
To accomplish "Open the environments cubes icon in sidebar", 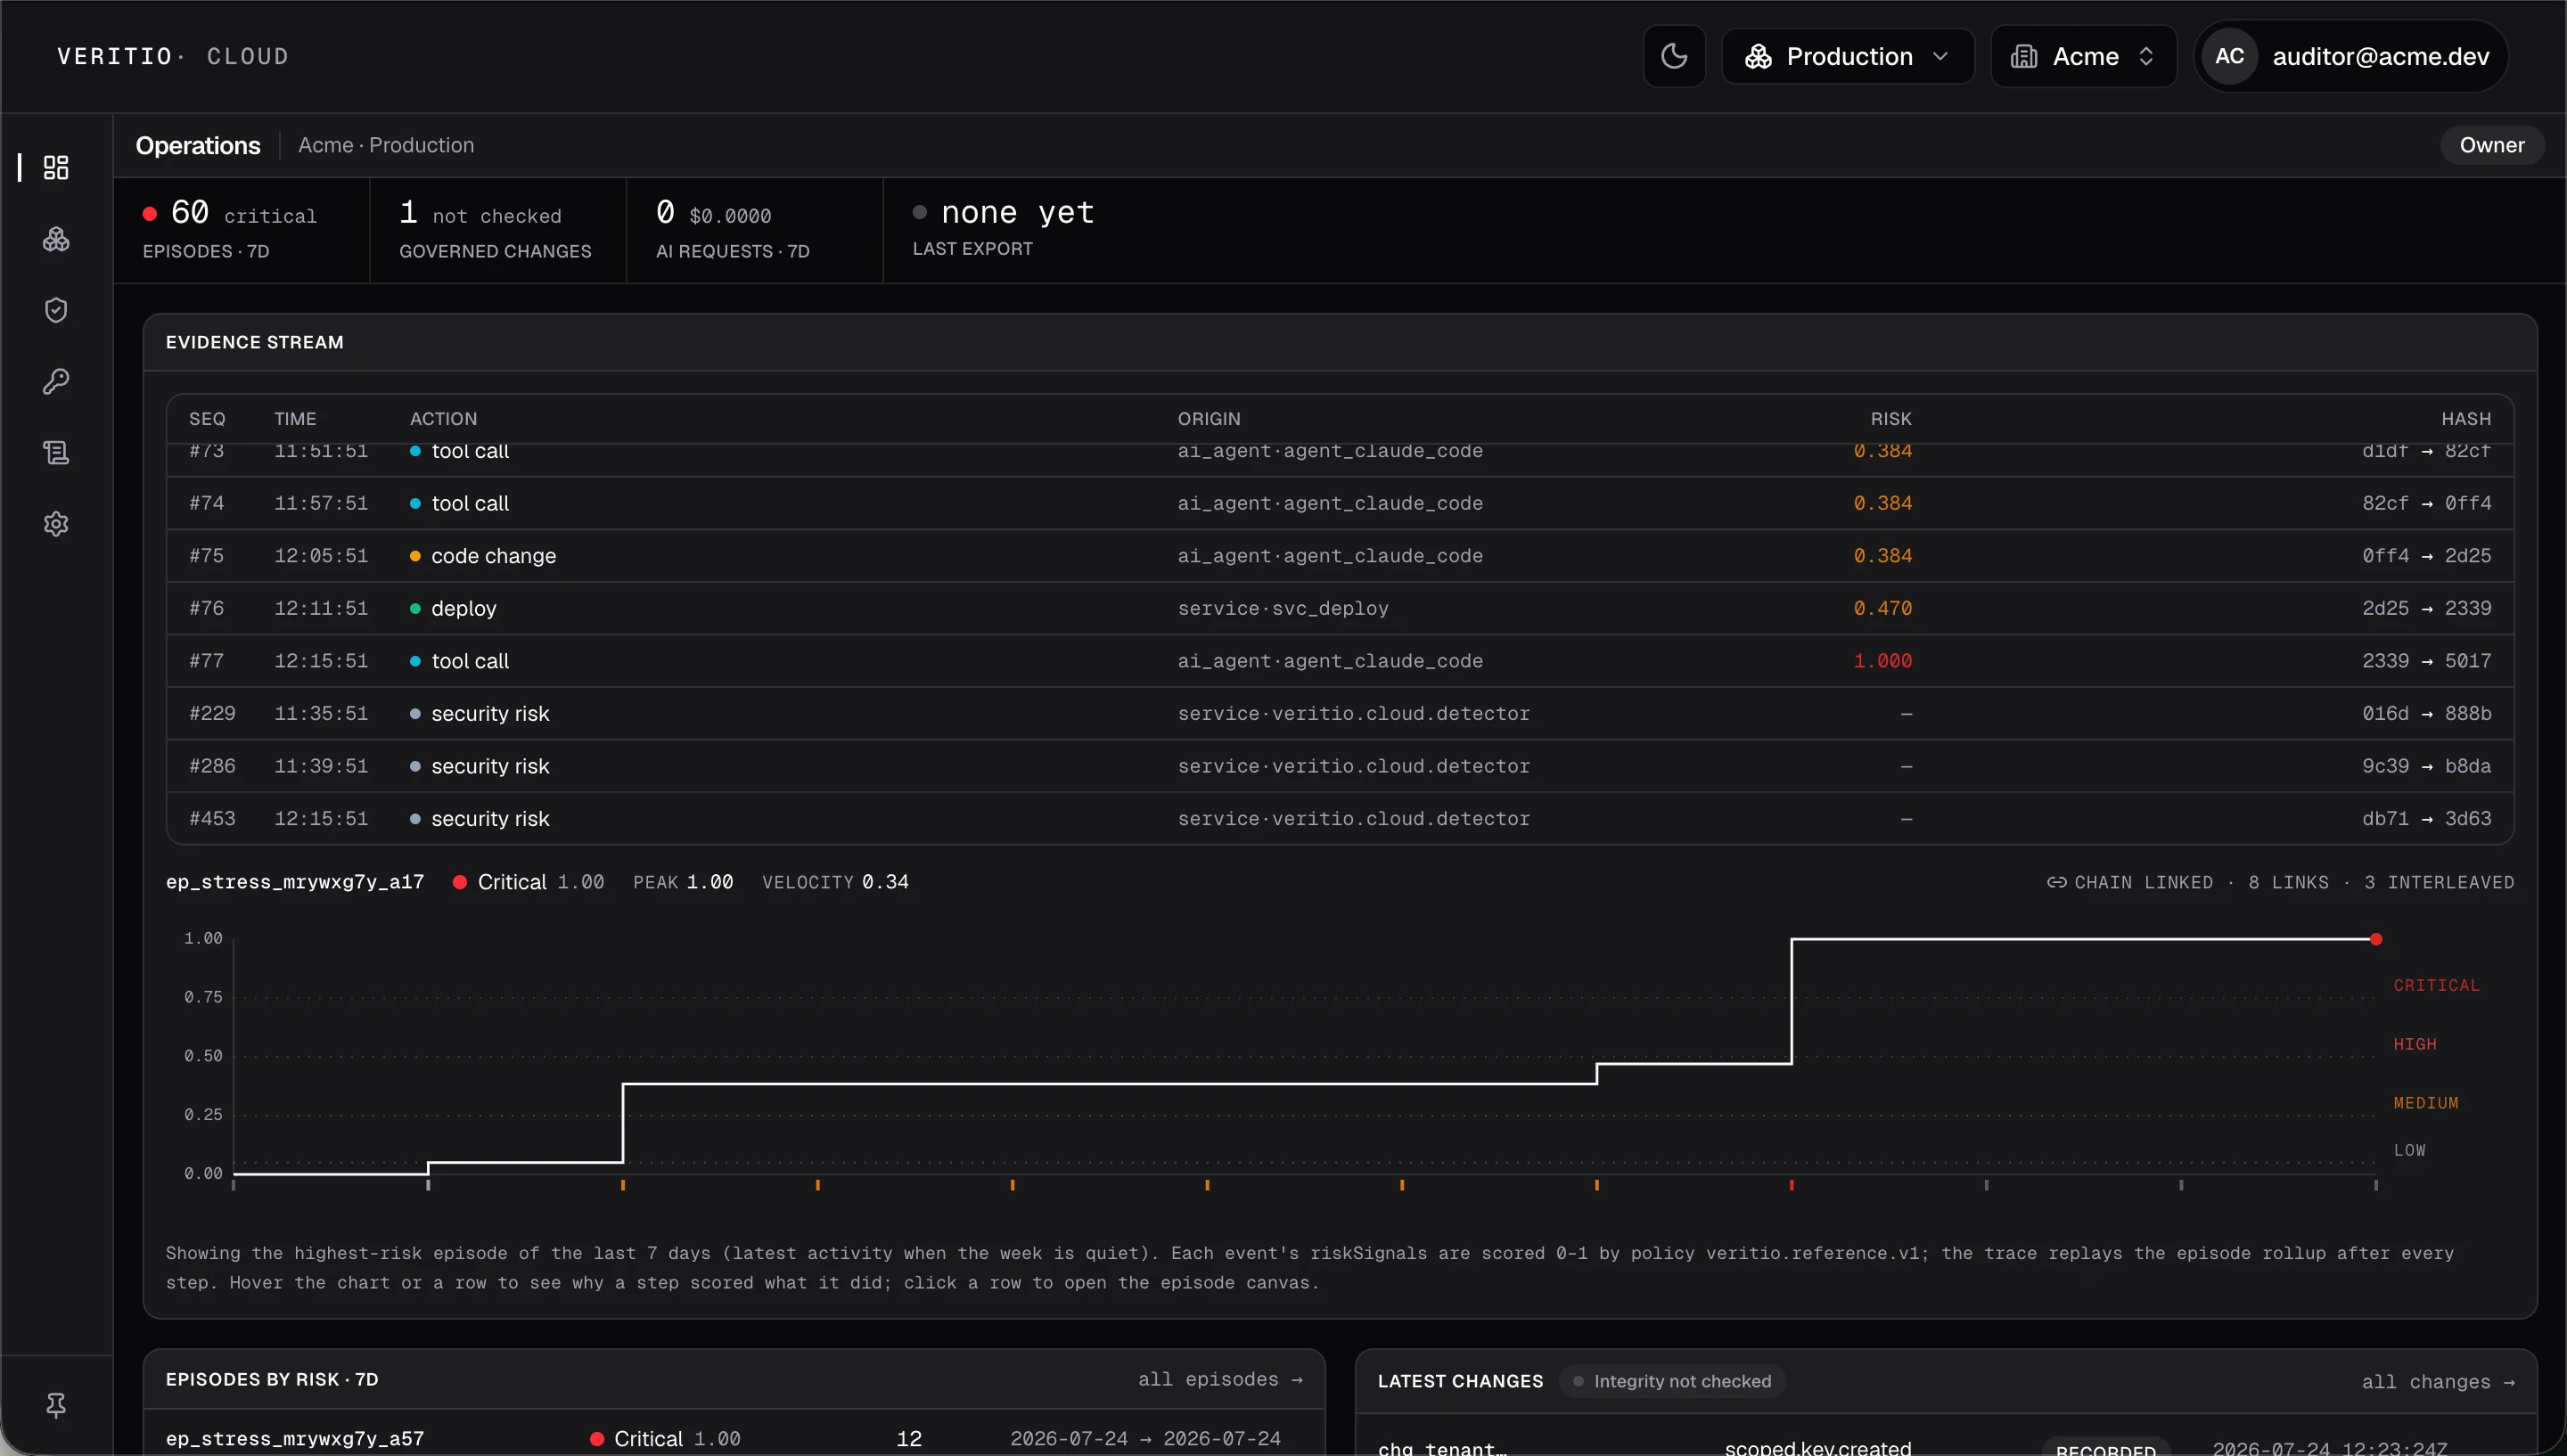I will tap(56, 239).
